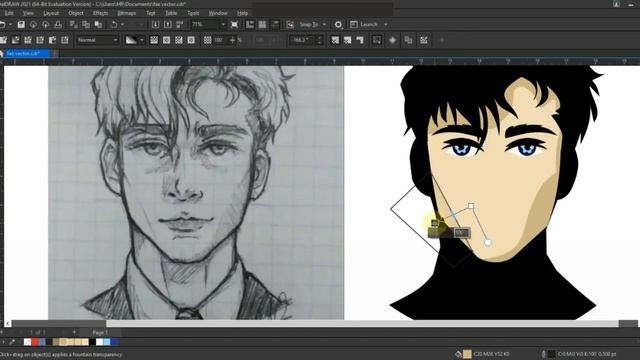Click the no-color swatch in palette
Viewport: 640px width, 360px height.
tap(27, 342)
